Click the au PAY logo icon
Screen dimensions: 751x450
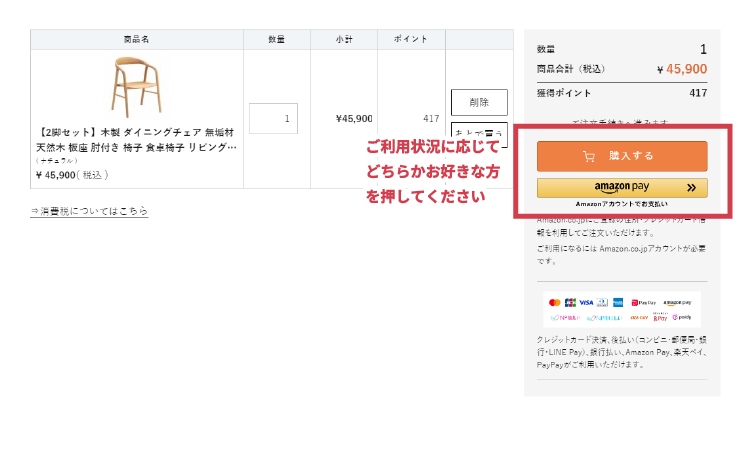tap(639, 317)
